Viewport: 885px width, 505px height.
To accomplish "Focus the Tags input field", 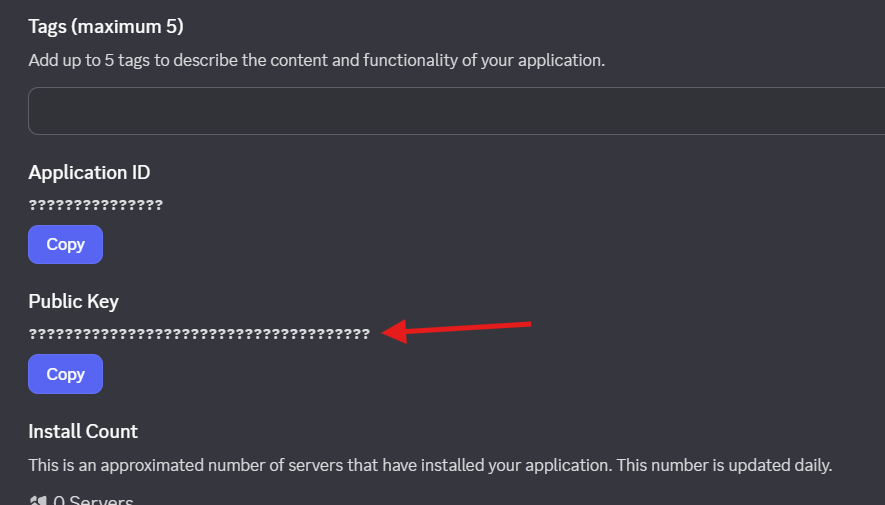I will coord(456,111).
